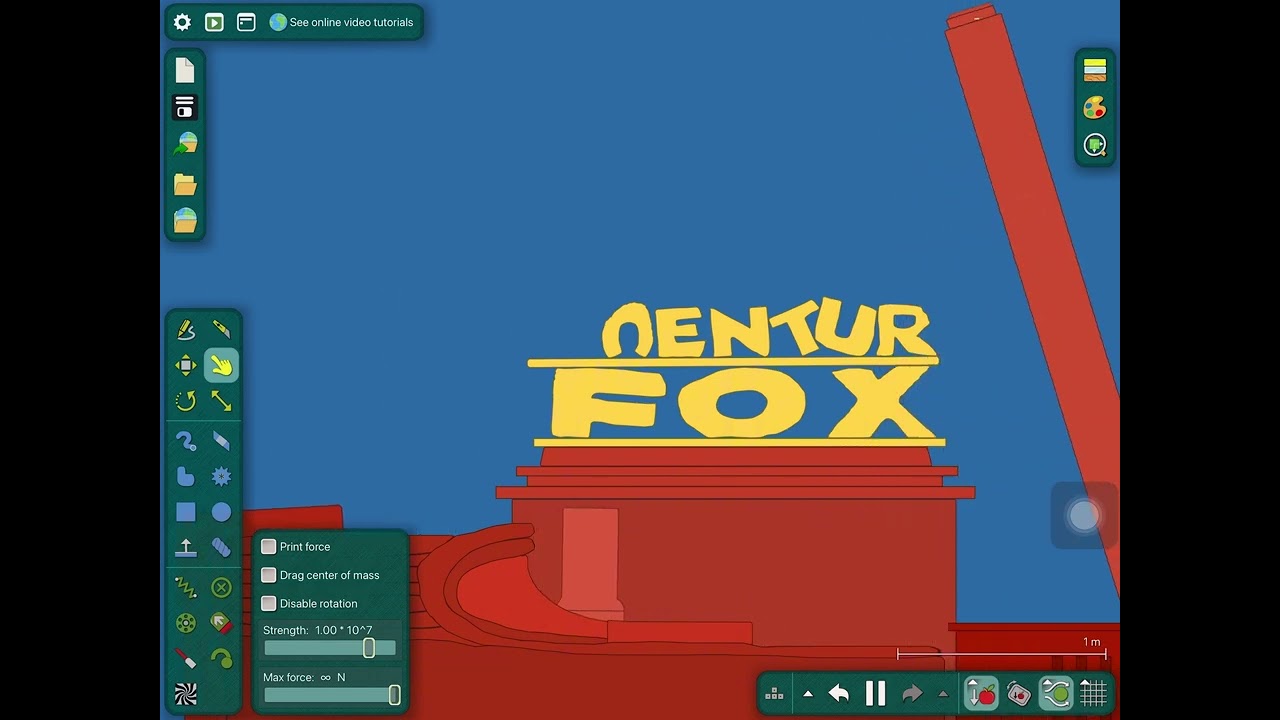The height and width of the screenshot is (720, 1280).
Task: Toggle air friction green ball icon
Action: (x=1056, y=693)
